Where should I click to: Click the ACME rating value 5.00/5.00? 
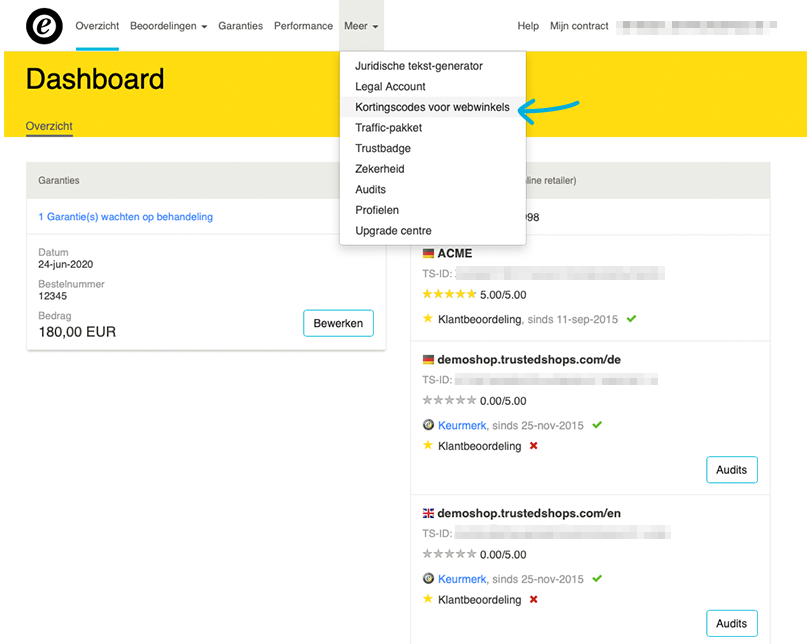click(503, 295)
